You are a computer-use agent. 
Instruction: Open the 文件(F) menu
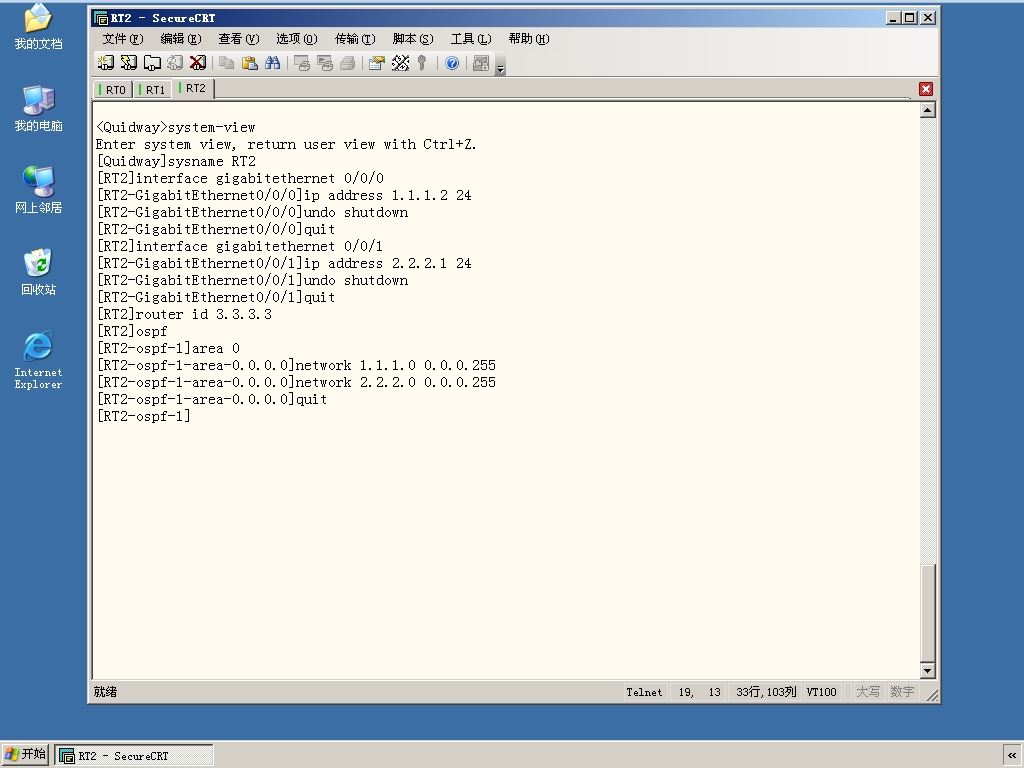tap(123, 39)
